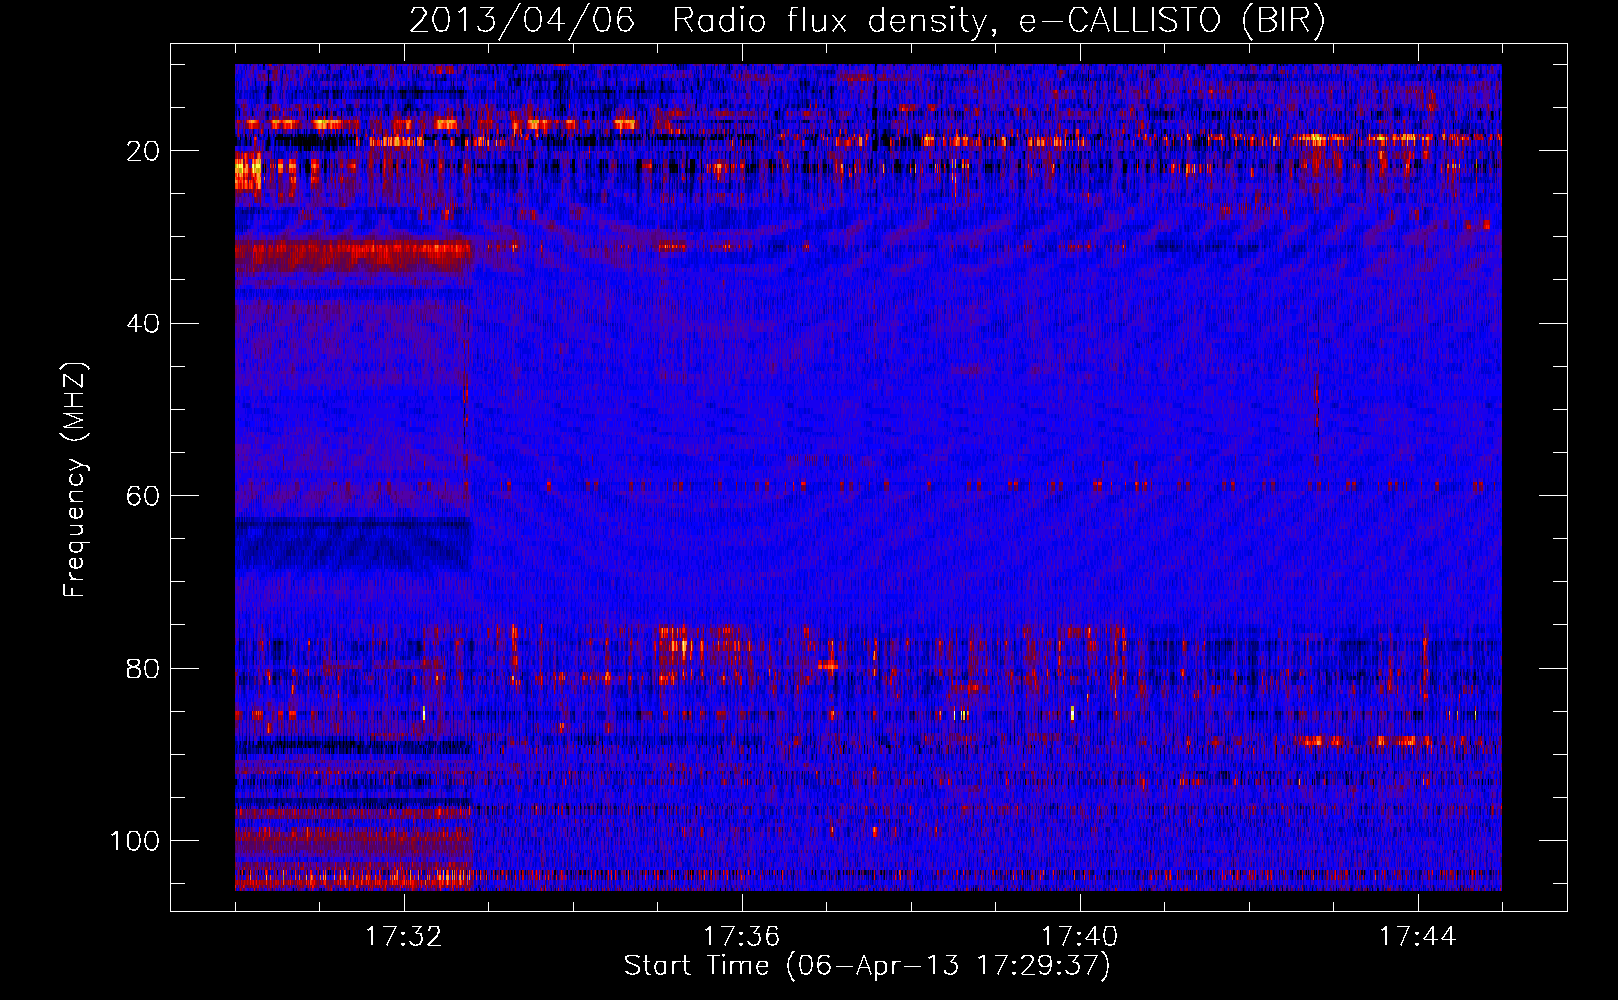The width and height of the screenshot is (1618, 1000).
Task: Click the 17:32 time tick label
Action: click(x=404, y=937)
